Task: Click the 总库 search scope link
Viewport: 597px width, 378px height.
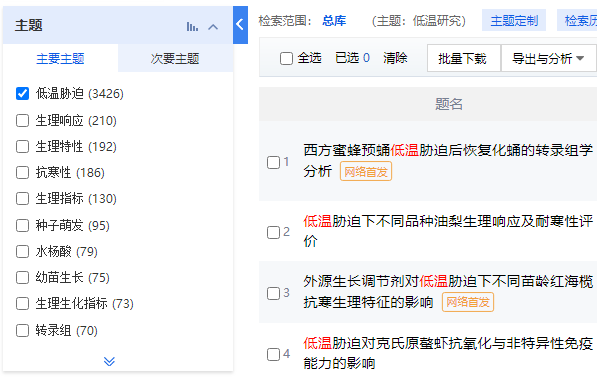Action: (334, 21)
